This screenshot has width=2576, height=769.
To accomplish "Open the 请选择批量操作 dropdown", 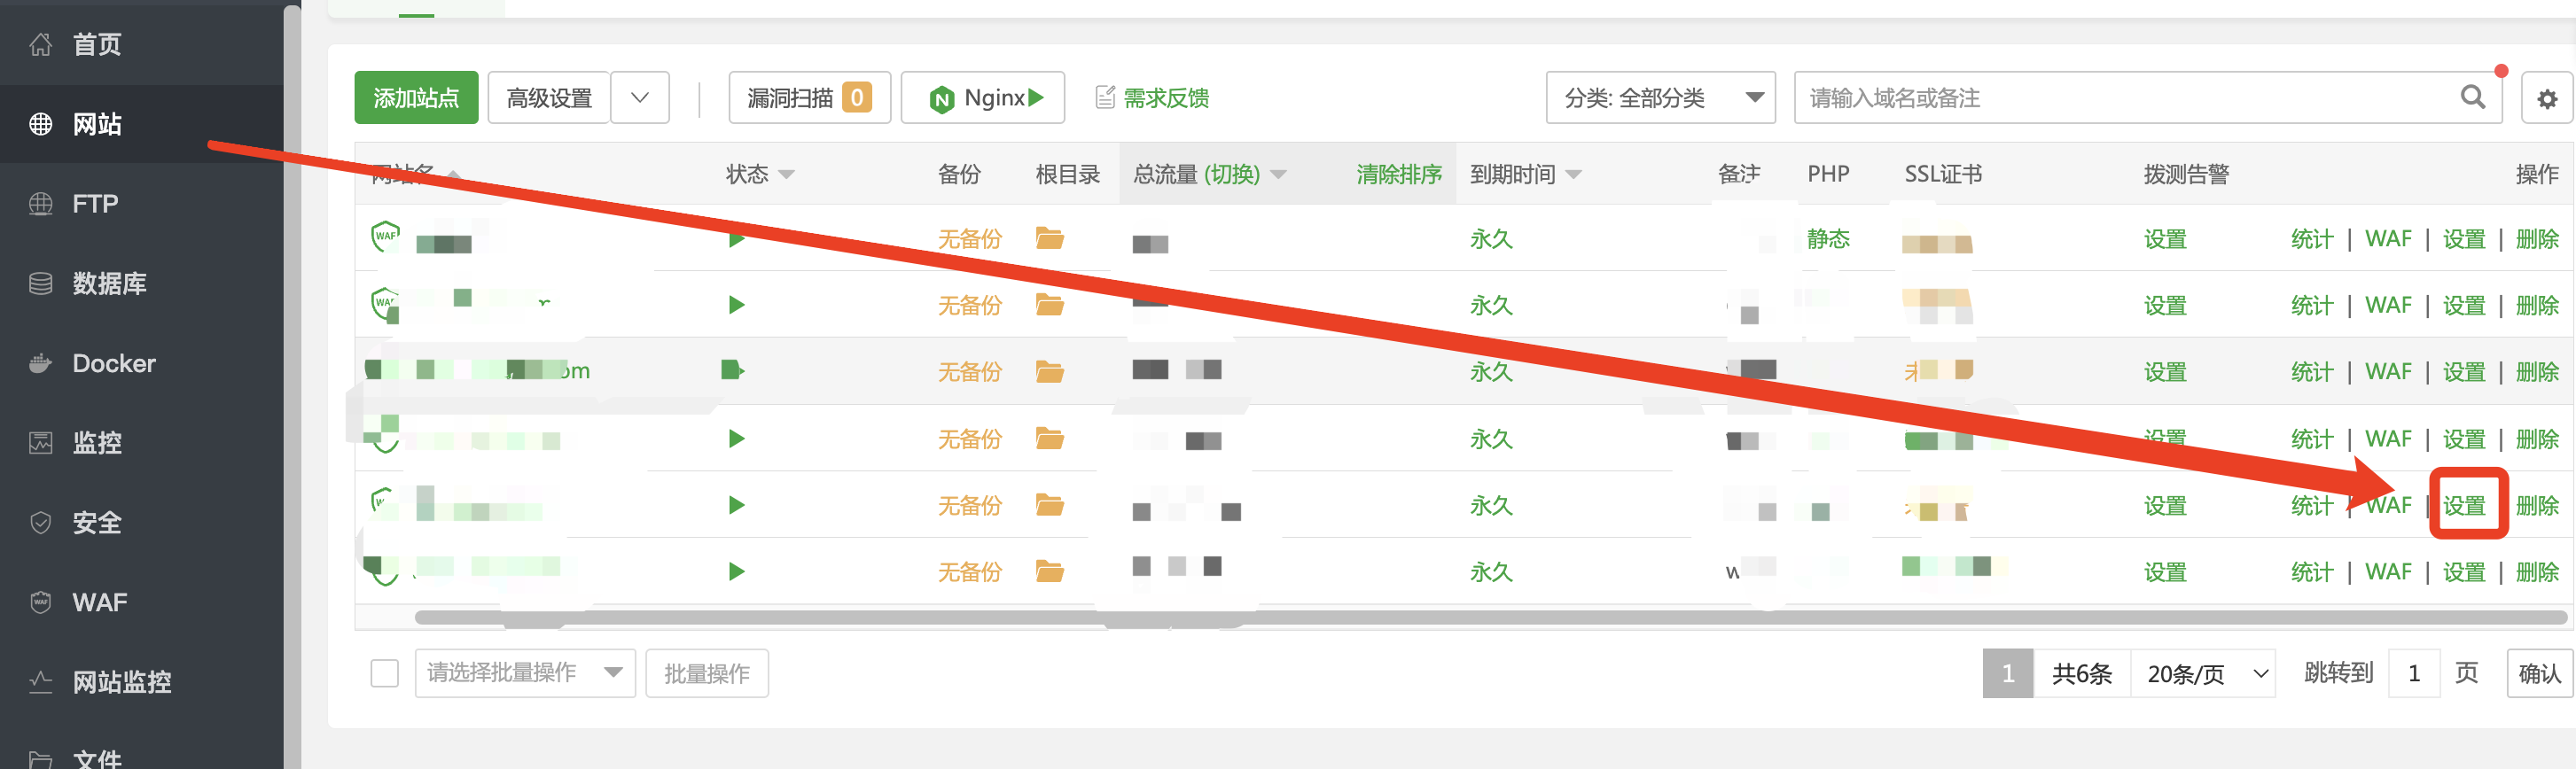I will (x=525, y=673).
